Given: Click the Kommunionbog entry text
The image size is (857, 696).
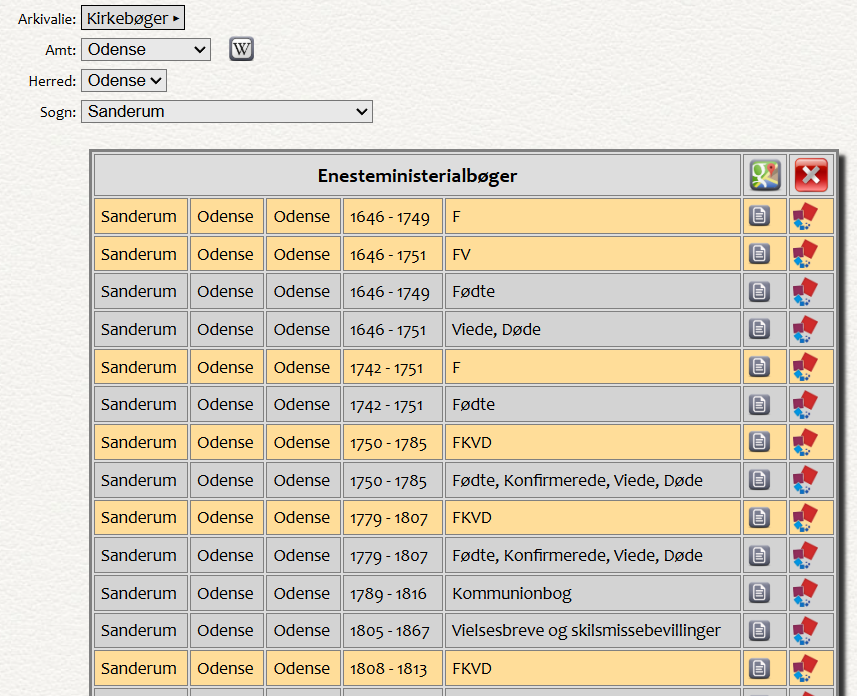Looking at the screenshot, I should pos(512,593).
